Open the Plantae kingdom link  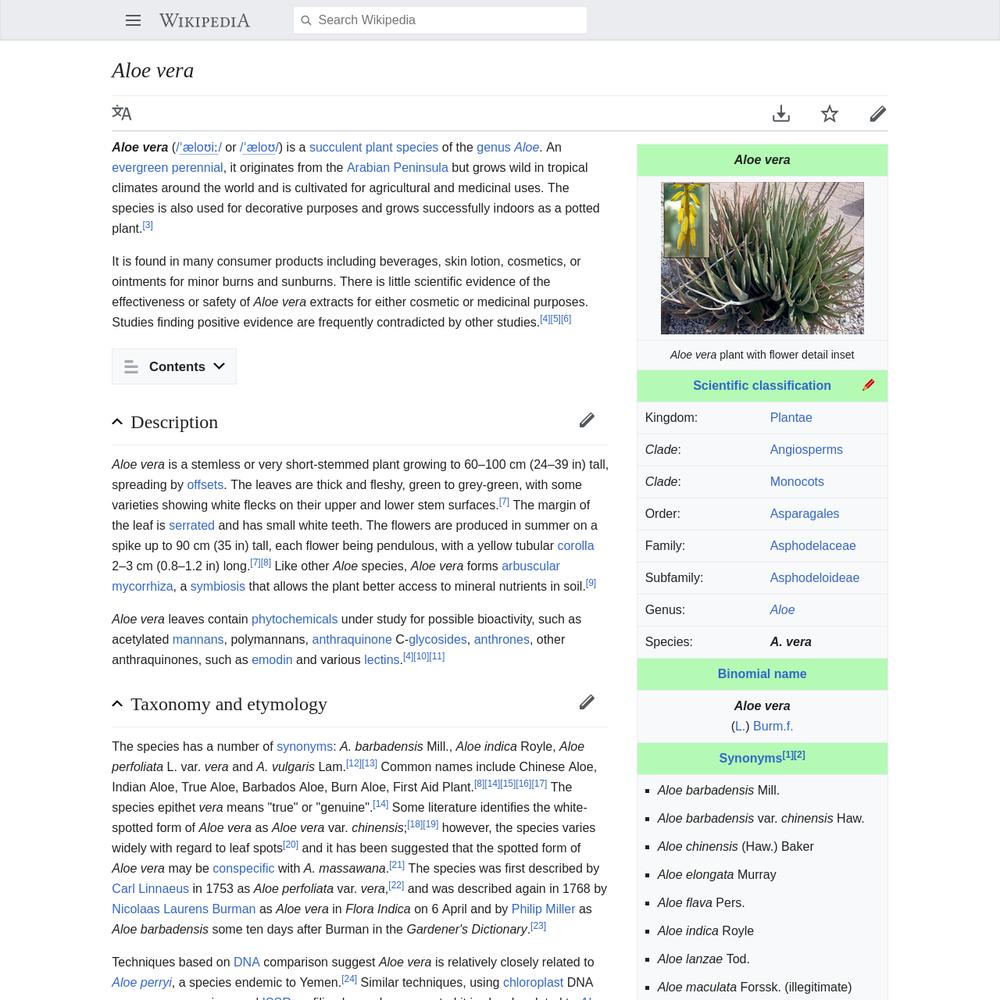coord(791,418)
